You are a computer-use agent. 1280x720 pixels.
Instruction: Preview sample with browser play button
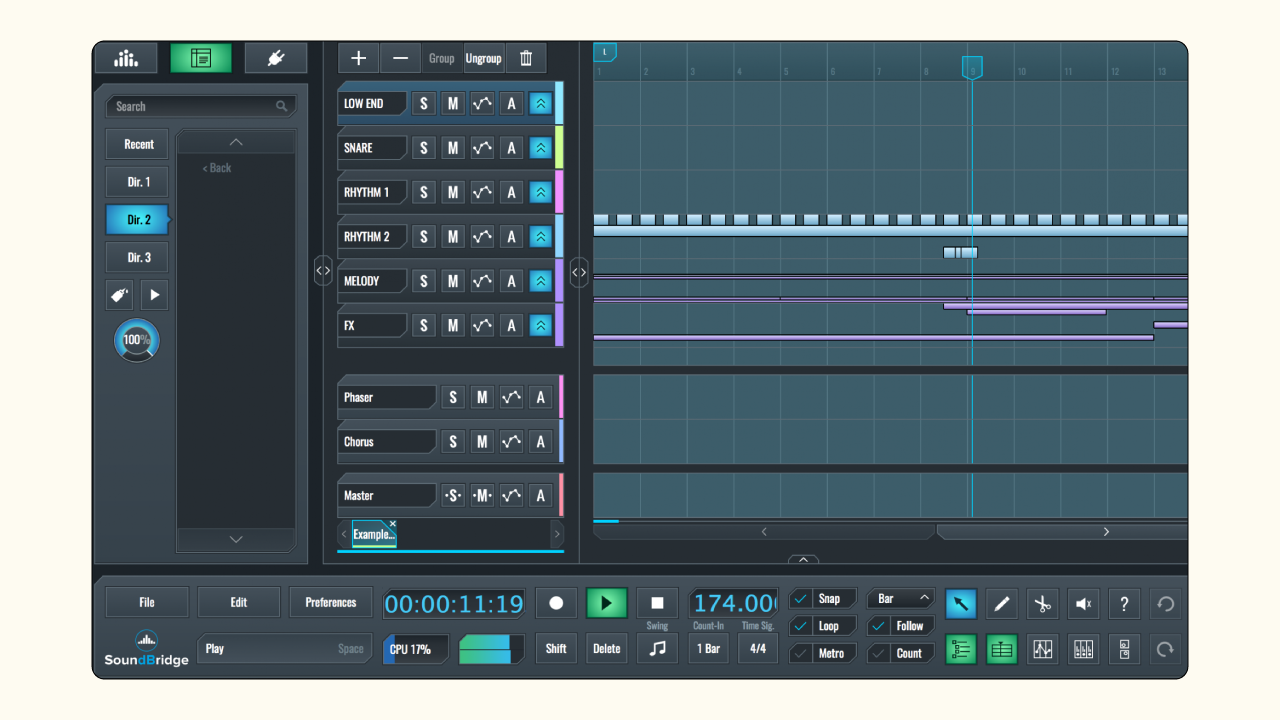tap(154, 295)
